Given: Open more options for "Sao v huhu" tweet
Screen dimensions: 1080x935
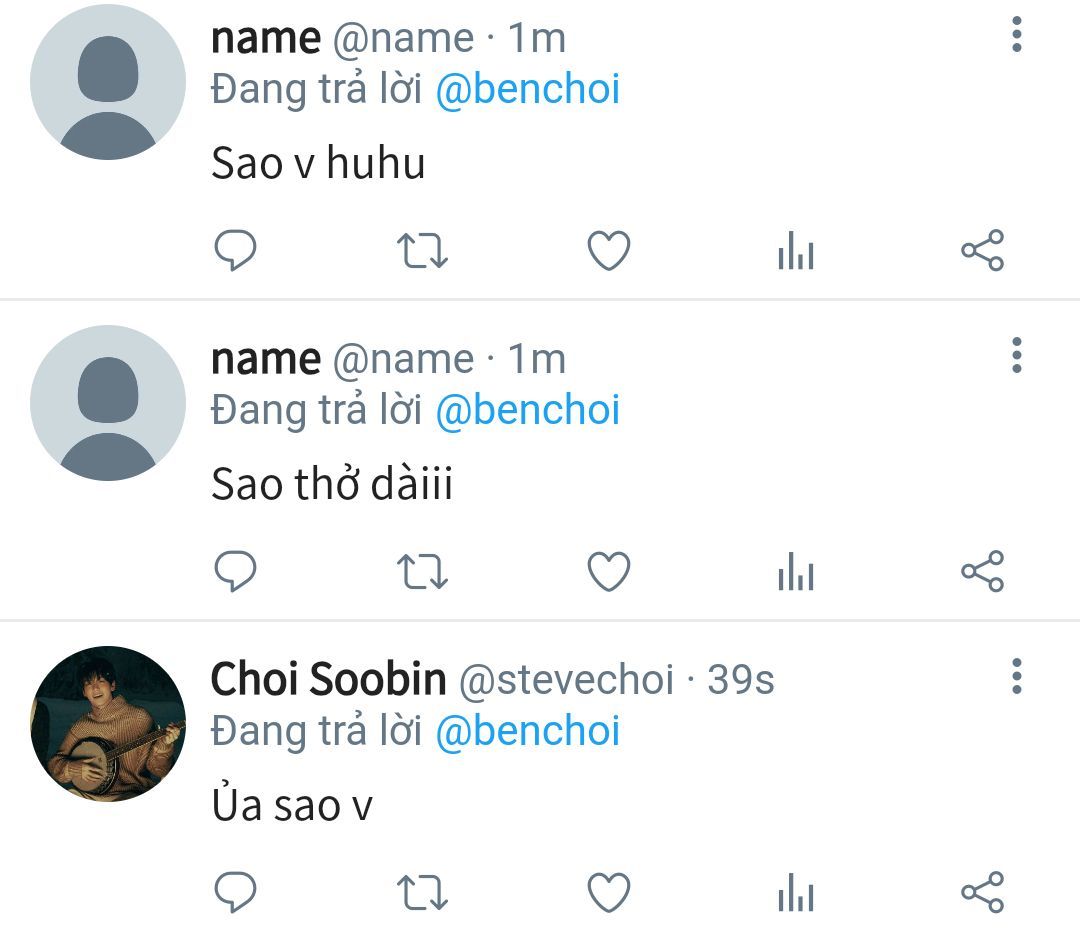Looking at the screenshot, I should (x=1017, y=35).
